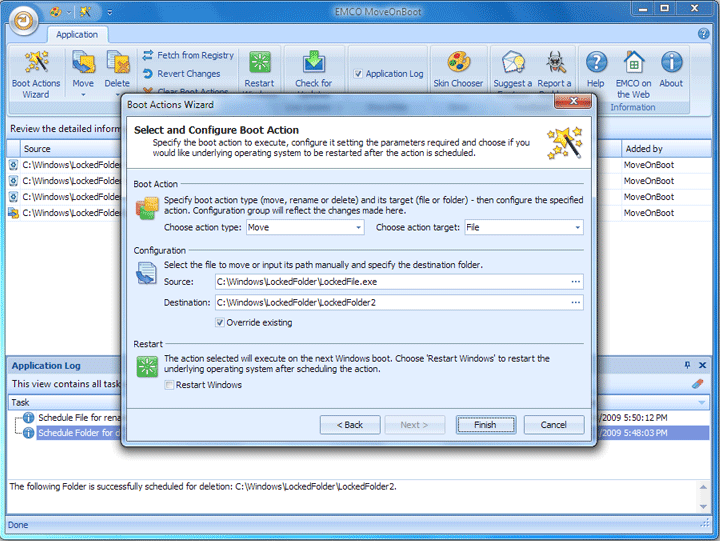Browse for Source file with ellipsis button
The width and height of the screenshot is (720, 541).
click(575, 282)
